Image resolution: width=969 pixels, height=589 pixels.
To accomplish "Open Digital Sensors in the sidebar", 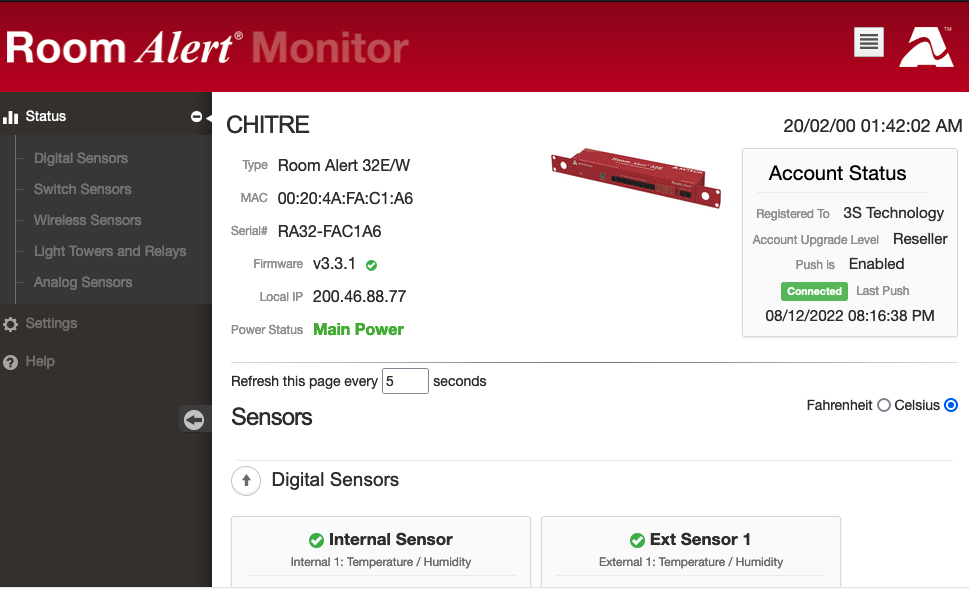I will [x=81, y=158].
